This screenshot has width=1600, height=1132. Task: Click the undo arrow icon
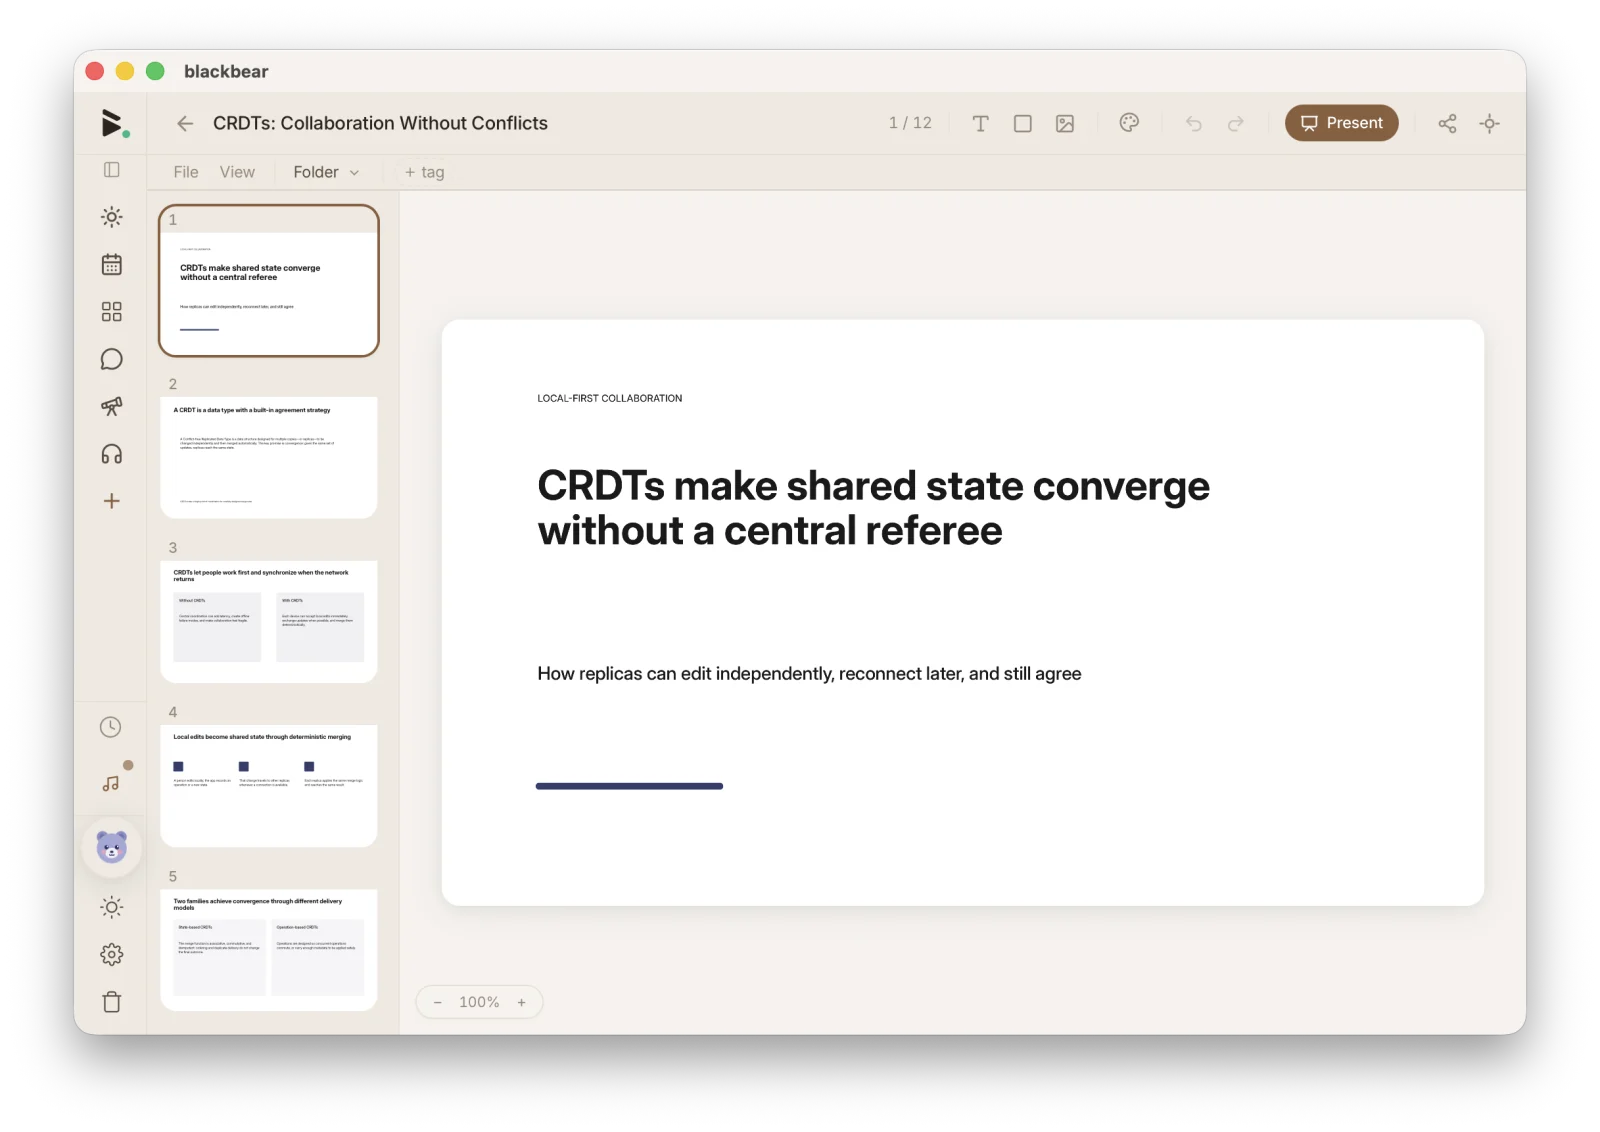pos(1194,123)
